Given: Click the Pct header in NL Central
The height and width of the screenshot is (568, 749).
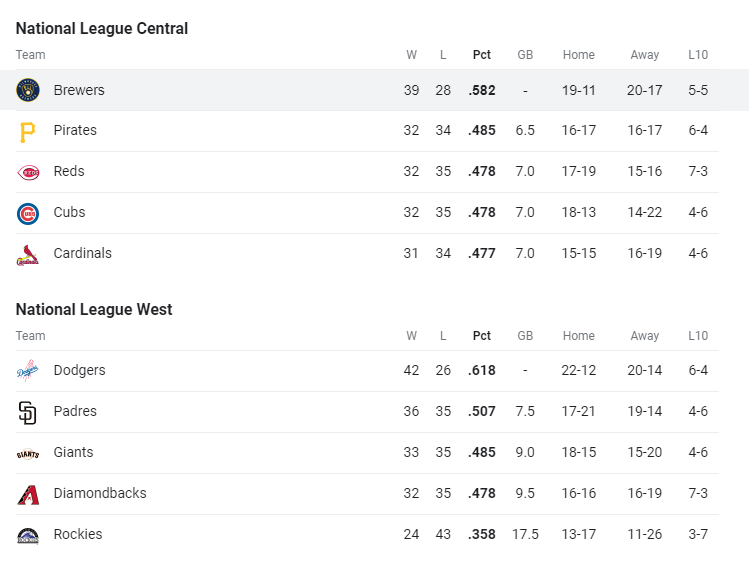Looking at the screenshot, I should [x=481, y=55].
